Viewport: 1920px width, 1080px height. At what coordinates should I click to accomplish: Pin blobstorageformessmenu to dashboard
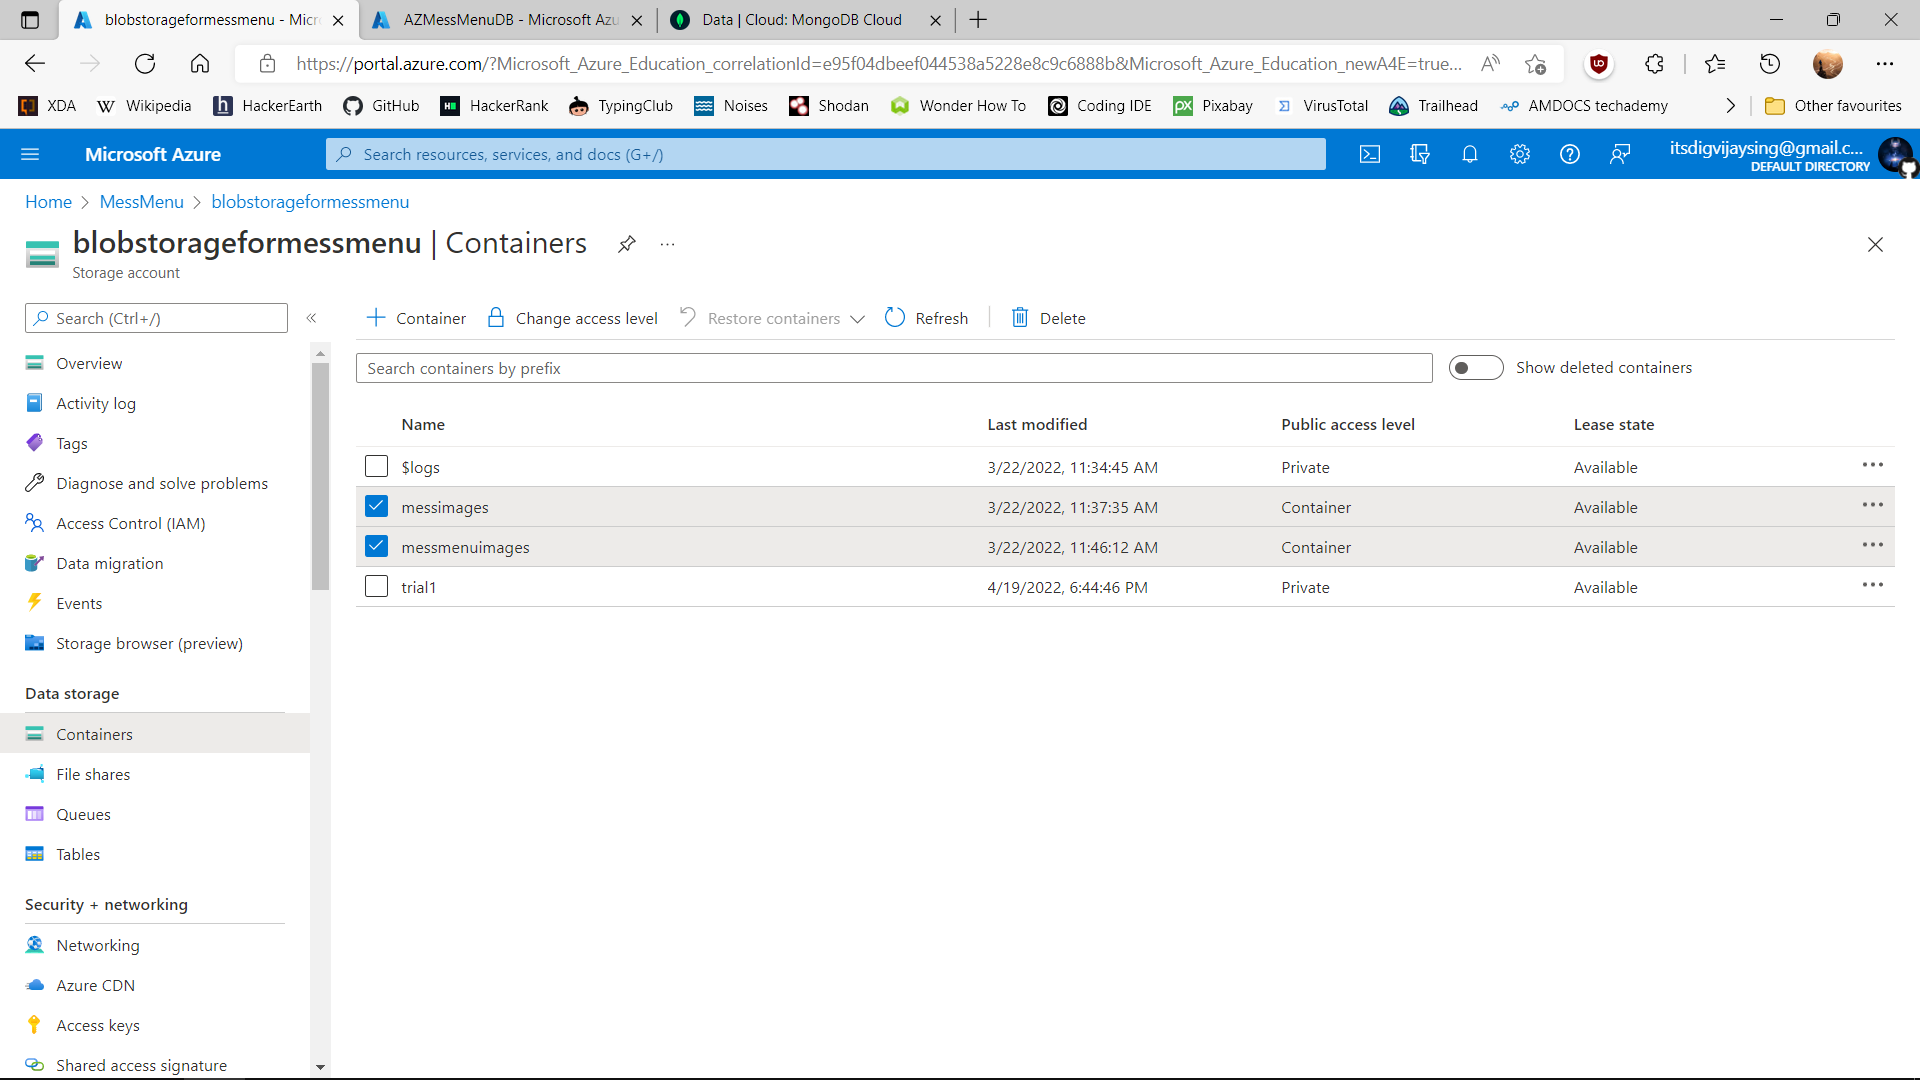tap(627, 243)
